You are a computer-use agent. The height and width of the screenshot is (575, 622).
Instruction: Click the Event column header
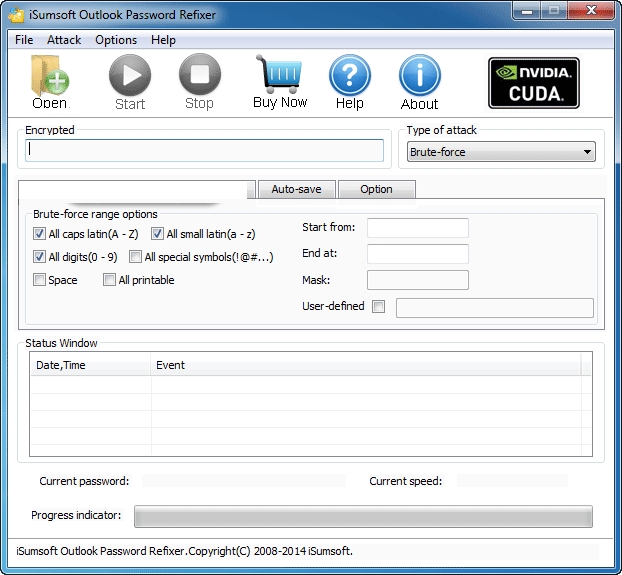pos(366,365)
